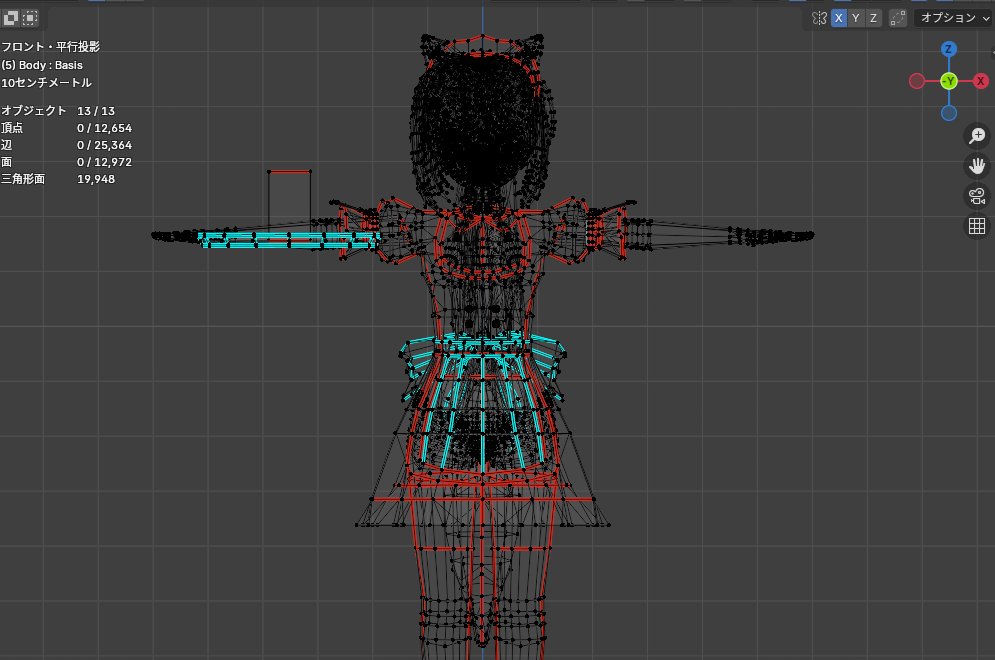995x660 pixels.
Task: Open the オプション dropdown
Action: (950, 17)
